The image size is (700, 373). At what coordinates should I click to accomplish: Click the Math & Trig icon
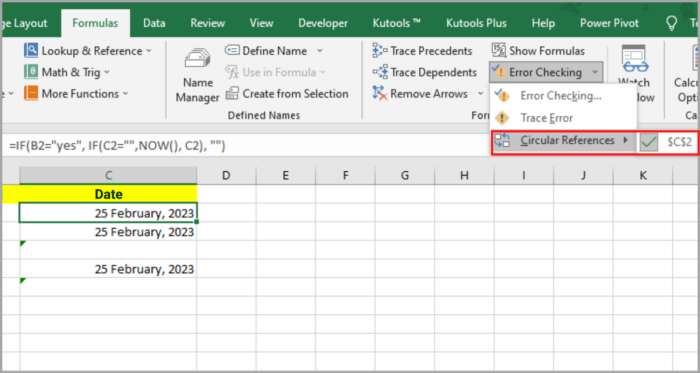click(x=31, y=72)
